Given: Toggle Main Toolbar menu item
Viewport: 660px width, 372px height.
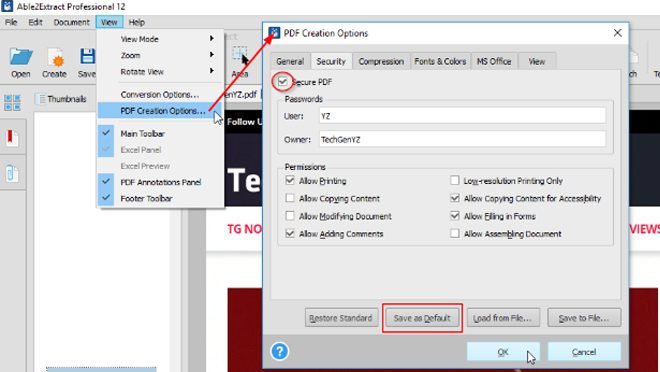Looking at the screenshot, I should coord(161,133).
